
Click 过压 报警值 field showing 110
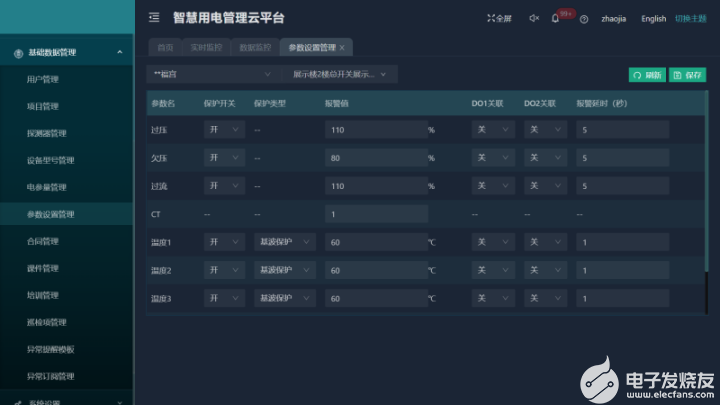point(376,130)
